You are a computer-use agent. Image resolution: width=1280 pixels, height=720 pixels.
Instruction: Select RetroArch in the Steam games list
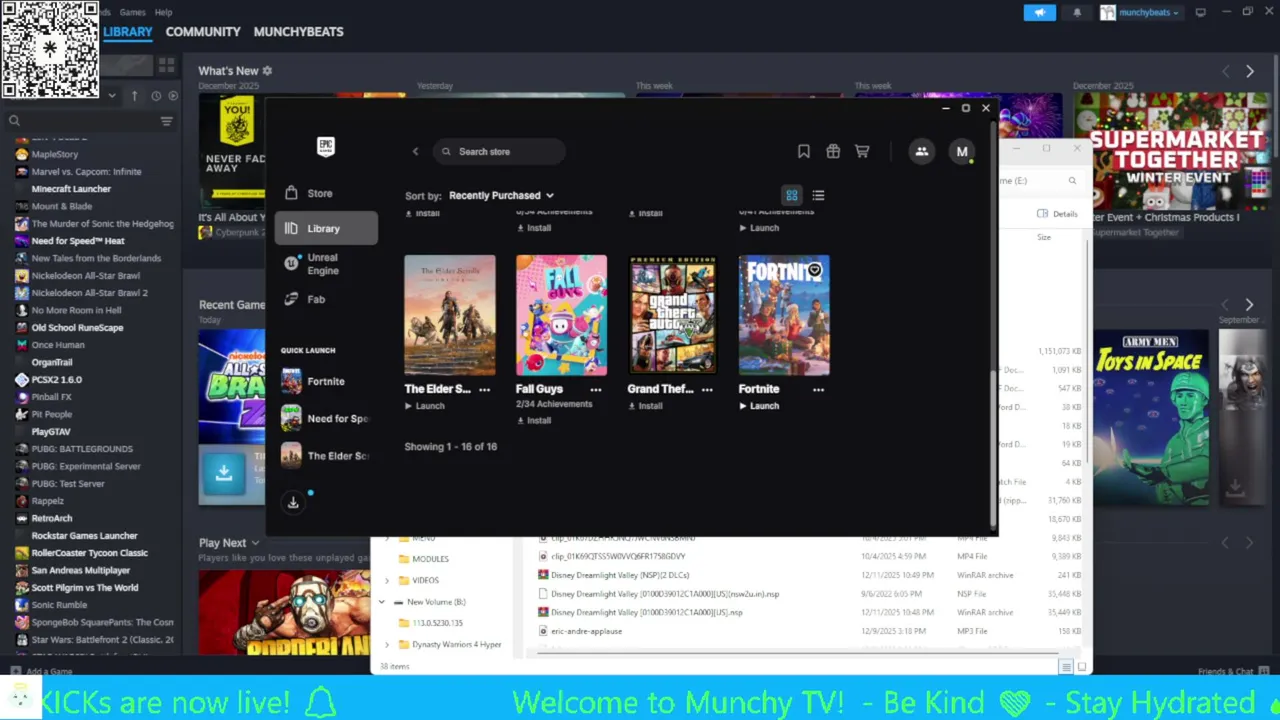coord(52,518)
